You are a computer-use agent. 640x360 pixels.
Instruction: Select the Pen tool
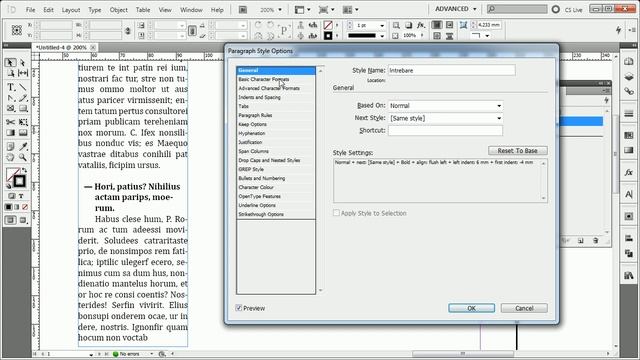[x=10, y=98]
